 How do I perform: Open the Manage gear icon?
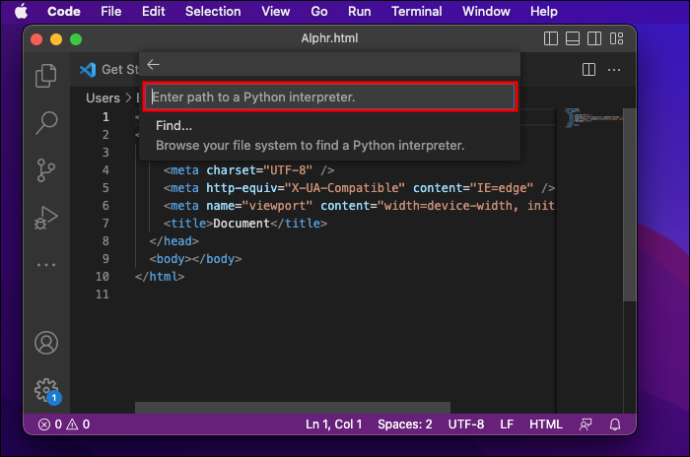coord(46,390)
